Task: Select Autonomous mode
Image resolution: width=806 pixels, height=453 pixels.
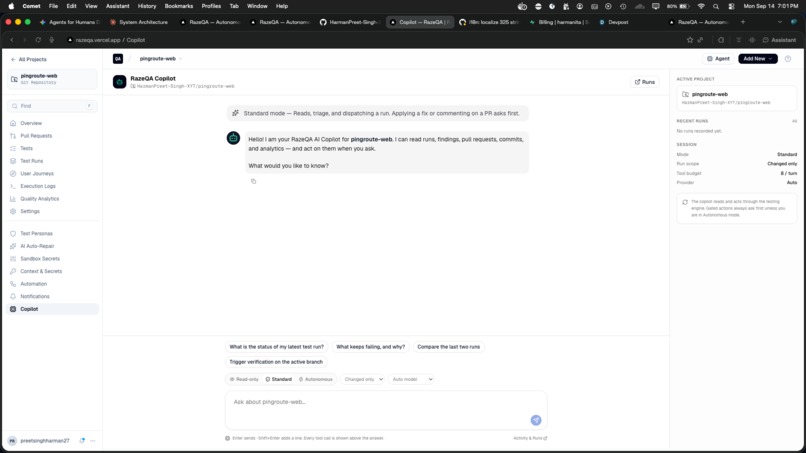Action: [x=316, y=379]
